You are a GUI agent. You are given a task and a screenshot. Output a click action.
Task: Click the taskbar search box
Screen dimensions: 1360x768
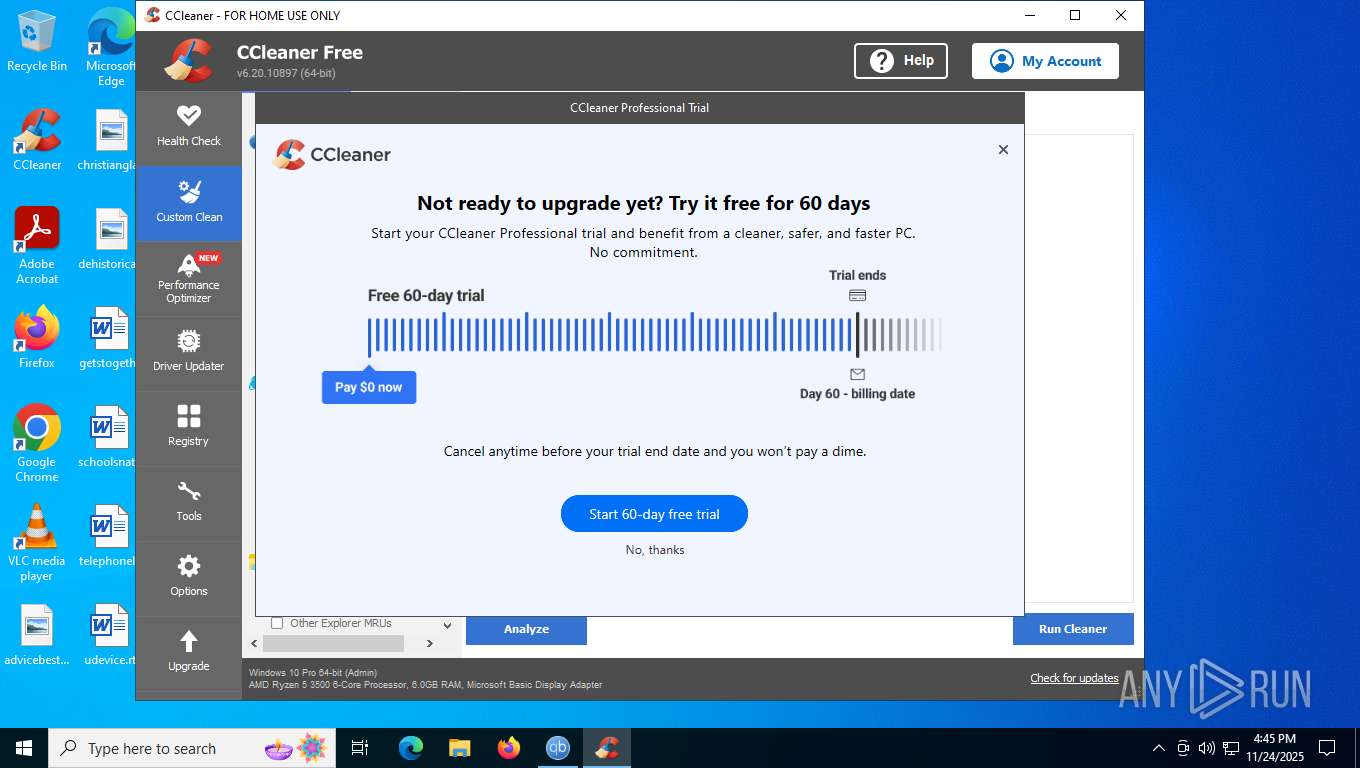tap(192, 748)
